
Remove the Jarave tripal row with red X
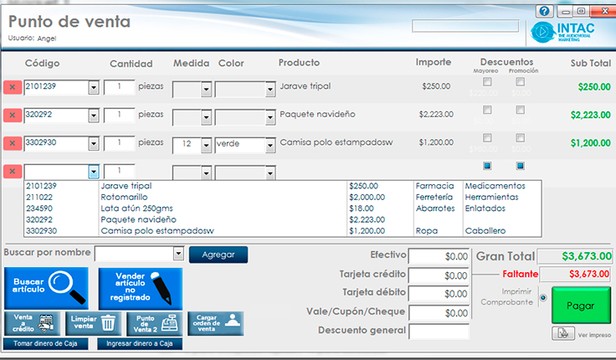(x=13, y=87)
